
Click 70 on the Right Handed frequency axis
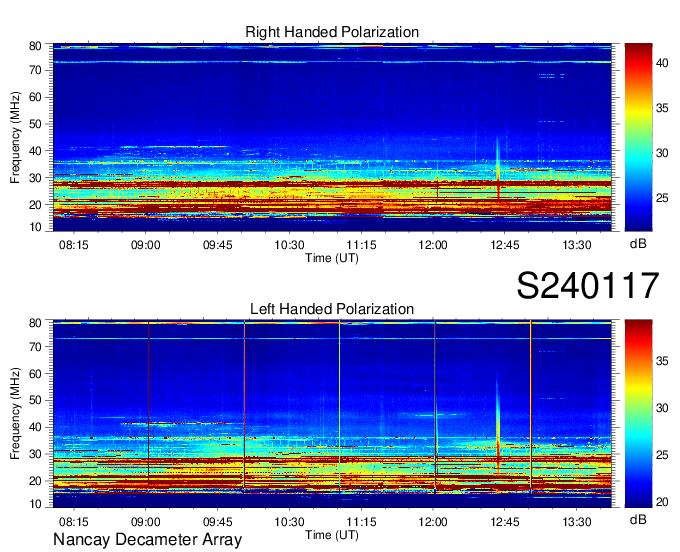[x=36, y=70]
